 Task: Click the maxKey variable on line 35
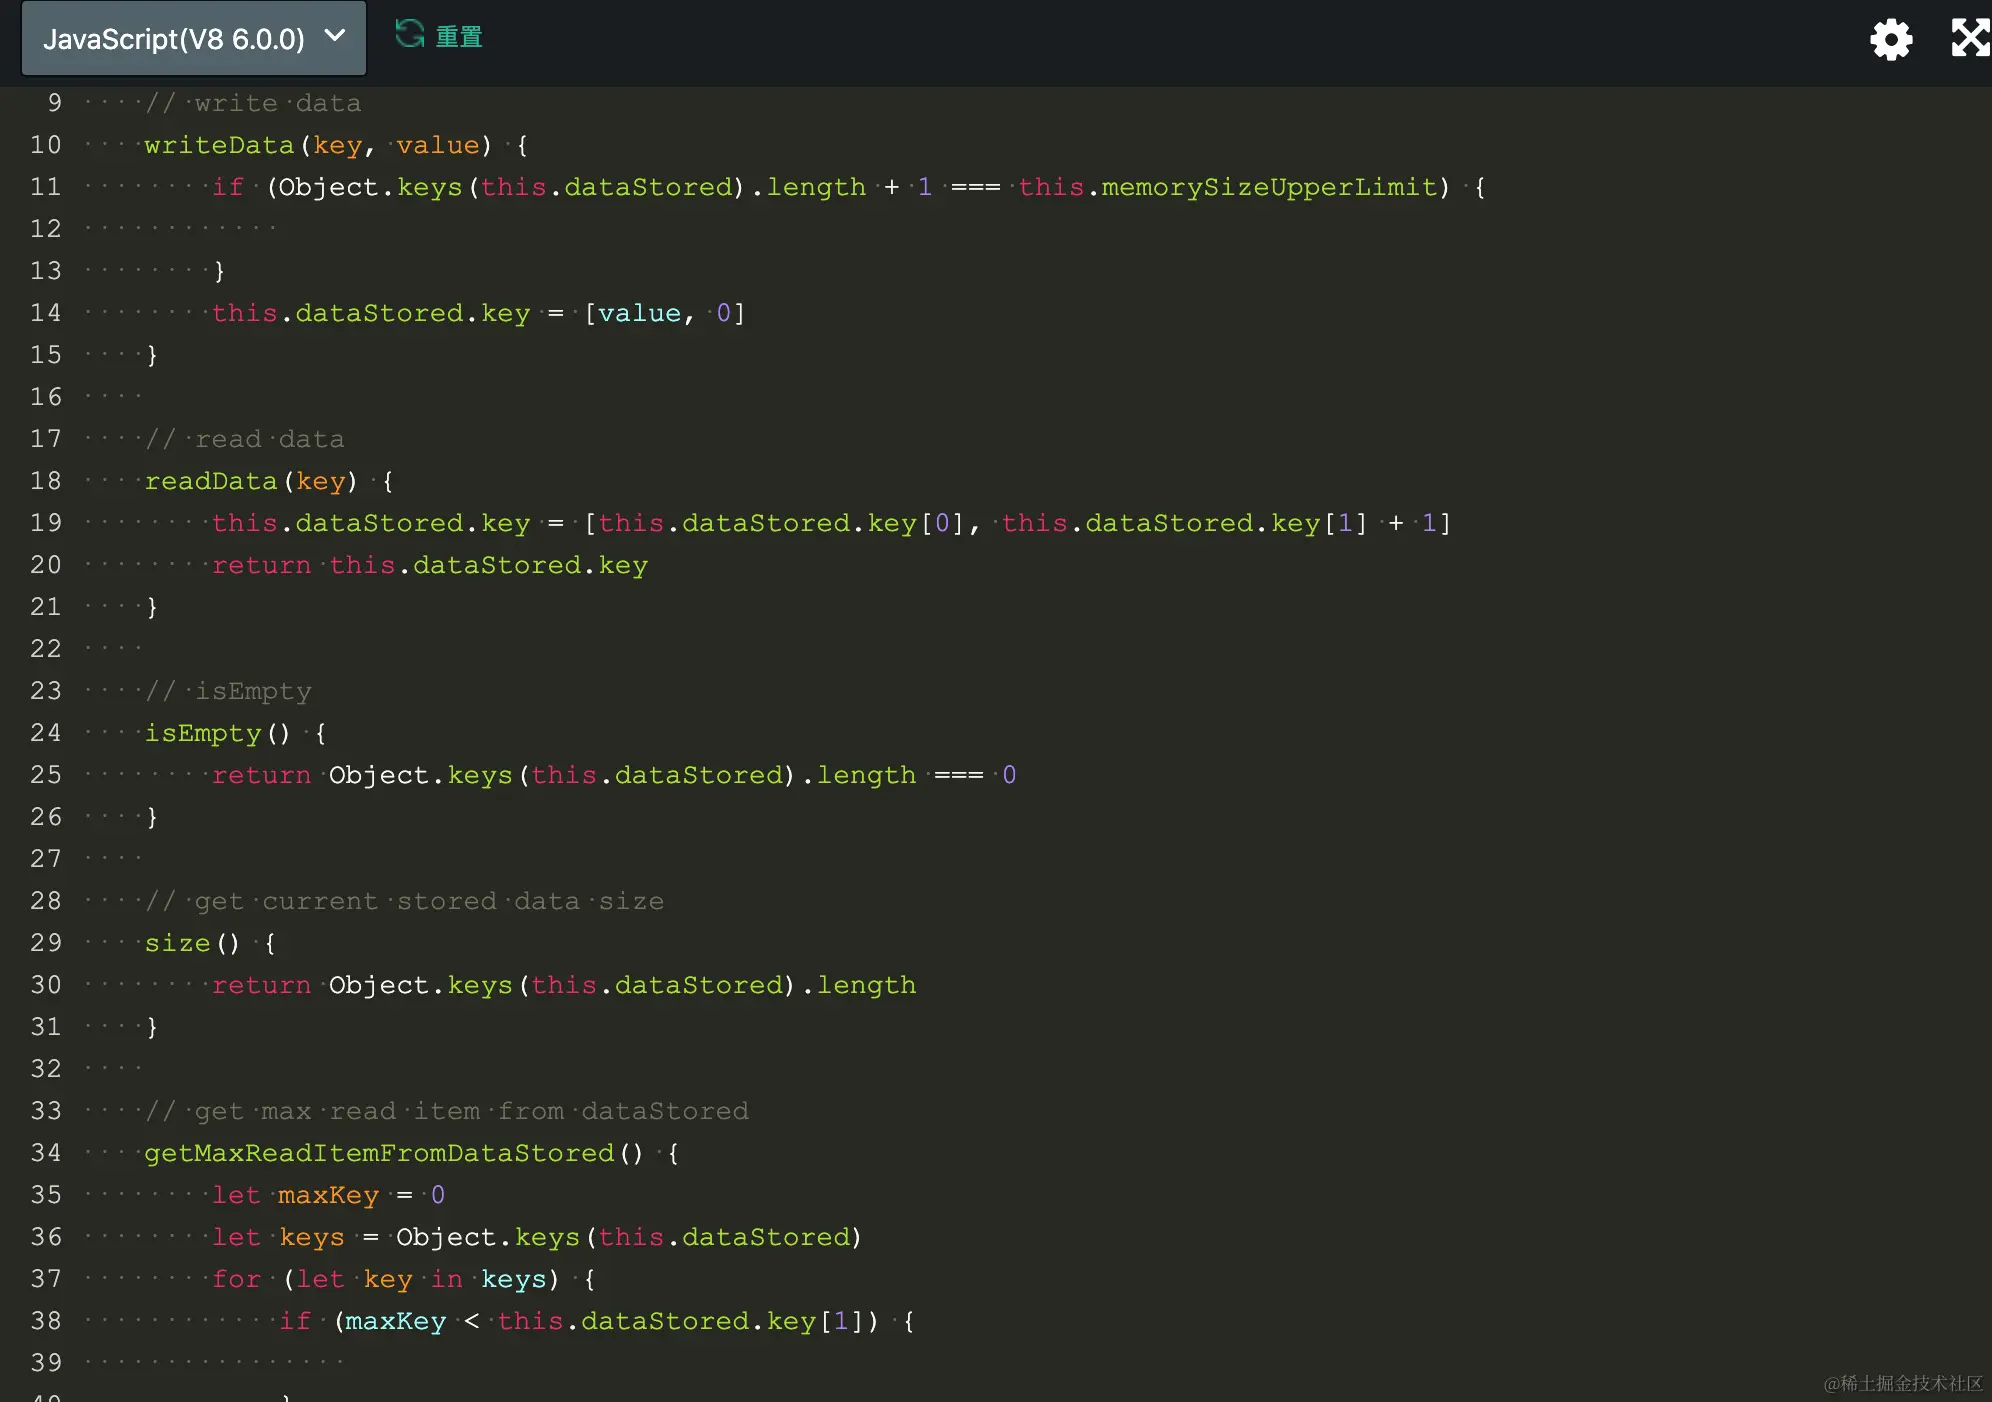pos(328,1195)
